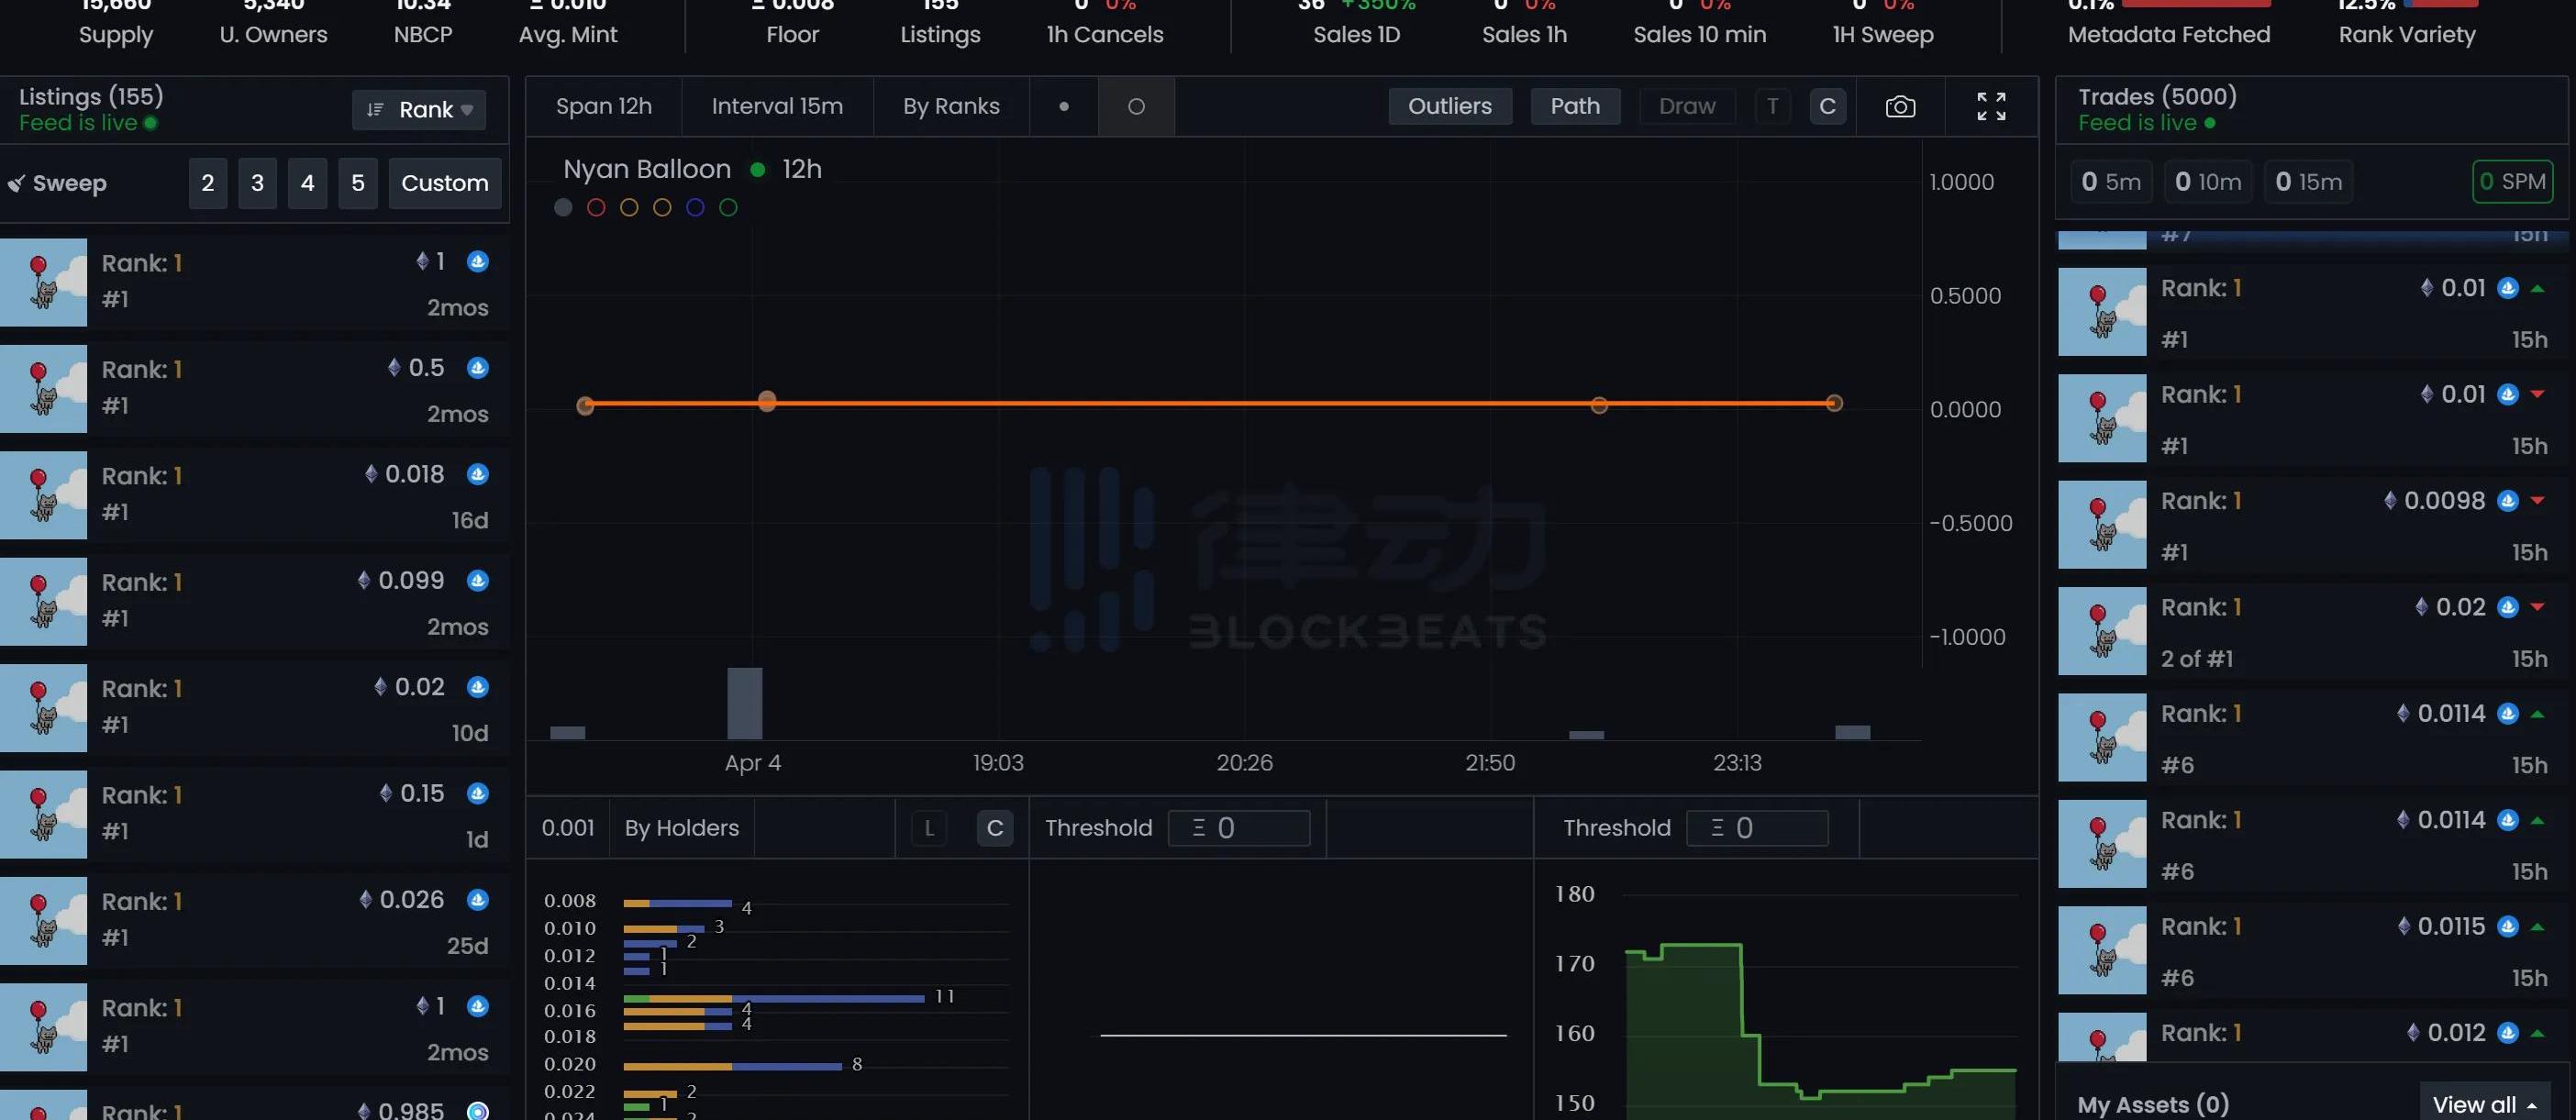
Task: Toggle Path line on the chart
Action: [1575, 106]
